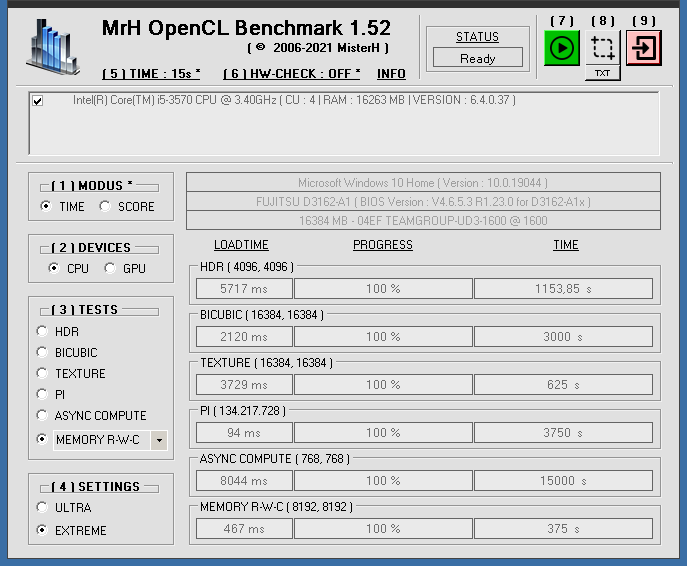Viewport: 687px width, 566px height.
Task: Click the HDR progress bar showing 100 %
Action: point(383,289)
